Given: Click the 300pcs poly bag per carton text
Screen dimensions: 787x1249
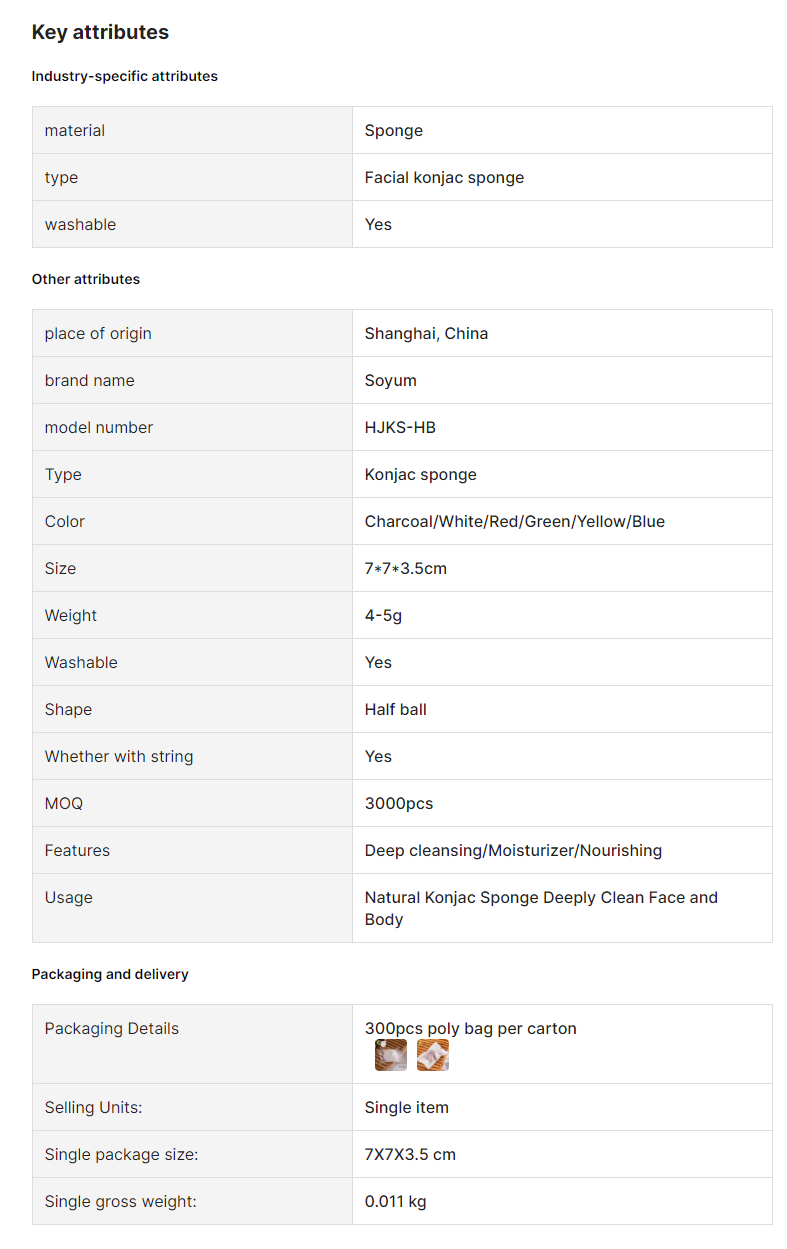Looking at the screenshot, I should (x=471, y=1028).
